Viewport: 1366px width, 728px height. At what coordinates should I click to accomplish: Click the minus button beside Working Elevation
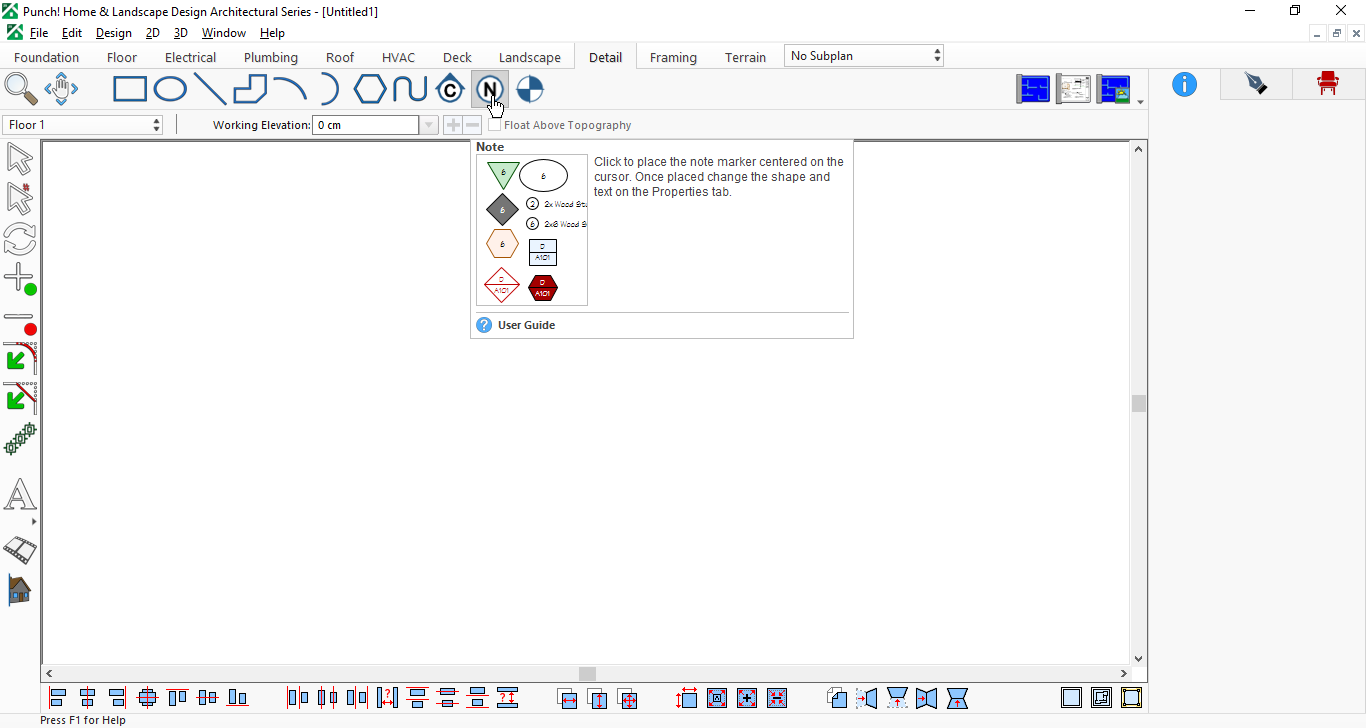click(x=472, y=125)
